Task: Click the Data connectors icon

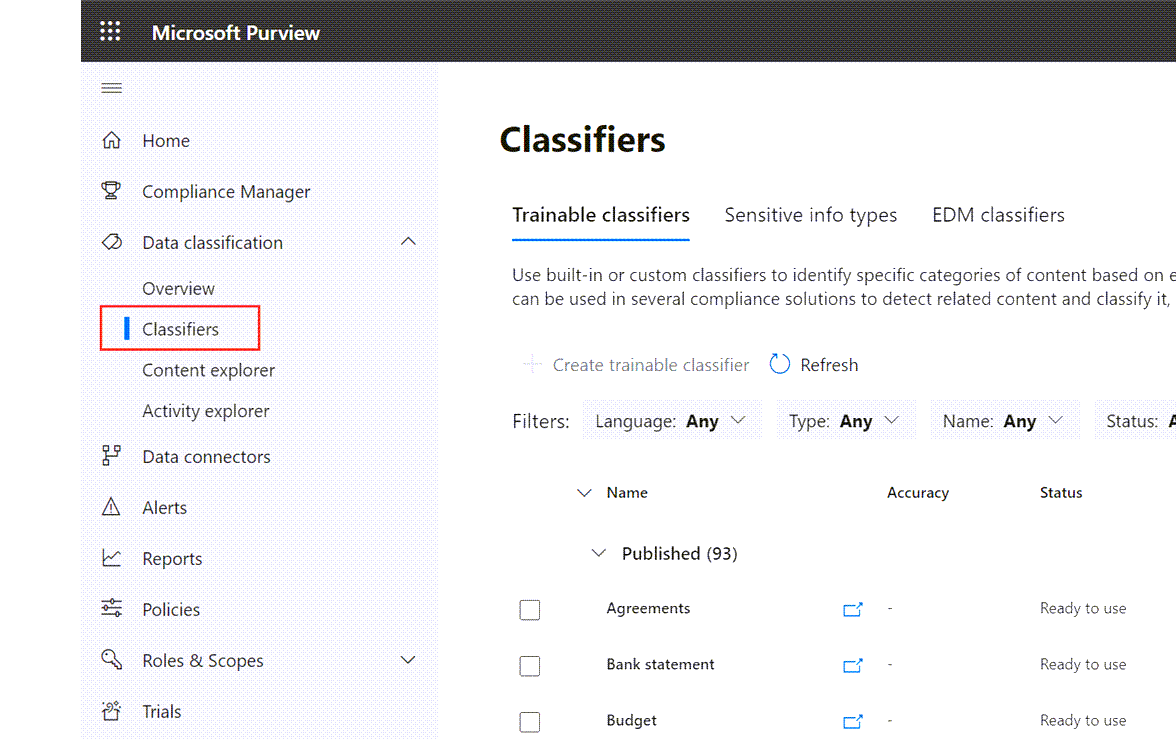Action: pyautogui.click(x=112, y=457)
